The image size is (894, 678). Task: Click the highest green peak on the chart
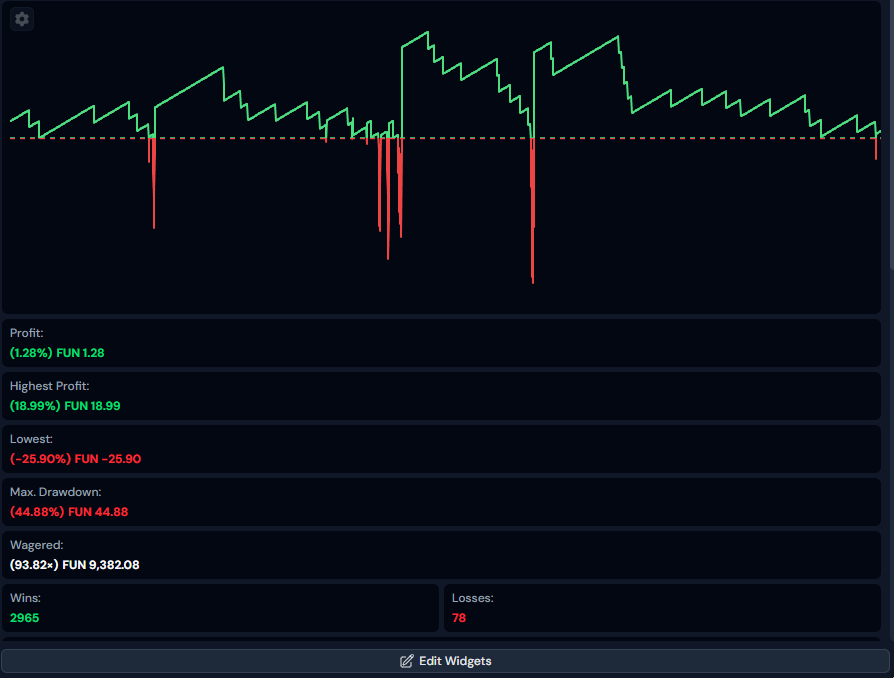point(427,33)
